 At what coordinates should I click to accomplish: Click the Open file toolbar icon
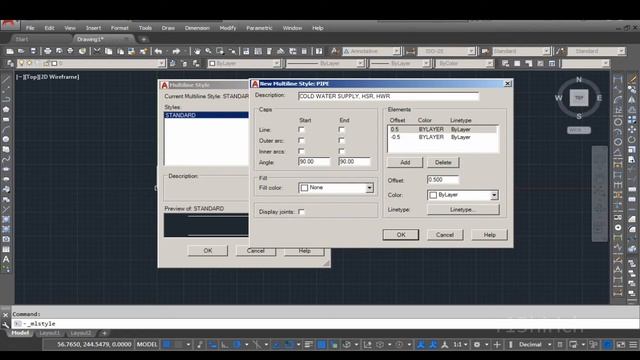pos(21,51)
